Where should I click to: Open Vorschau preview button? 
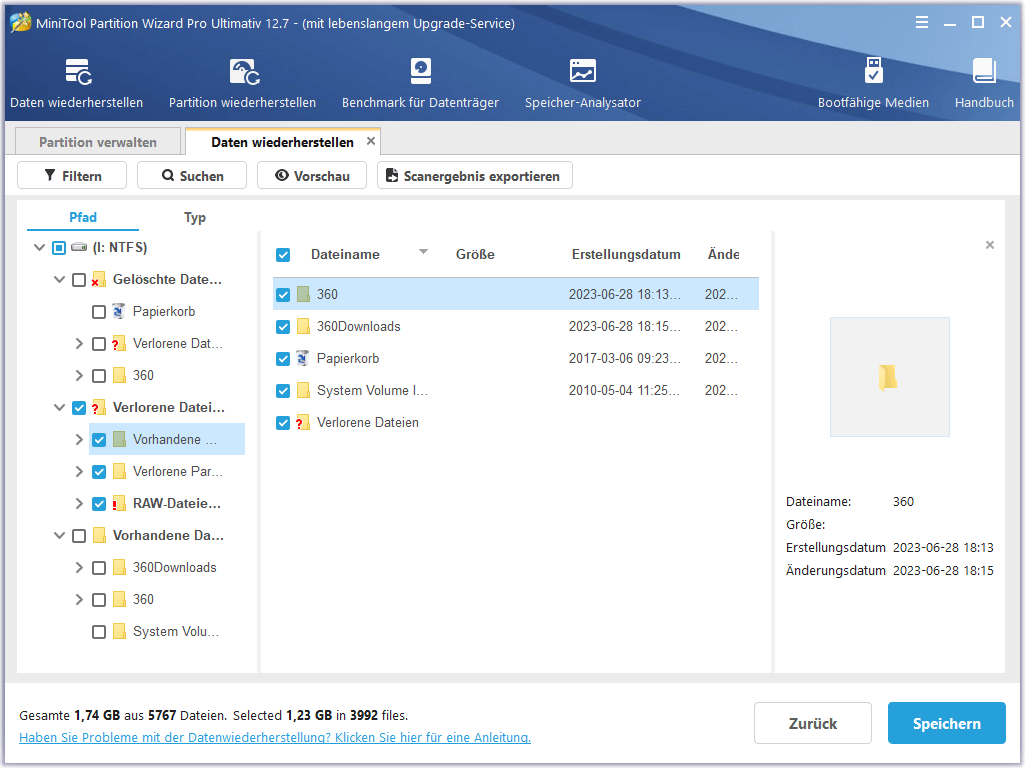click(312, 175)
